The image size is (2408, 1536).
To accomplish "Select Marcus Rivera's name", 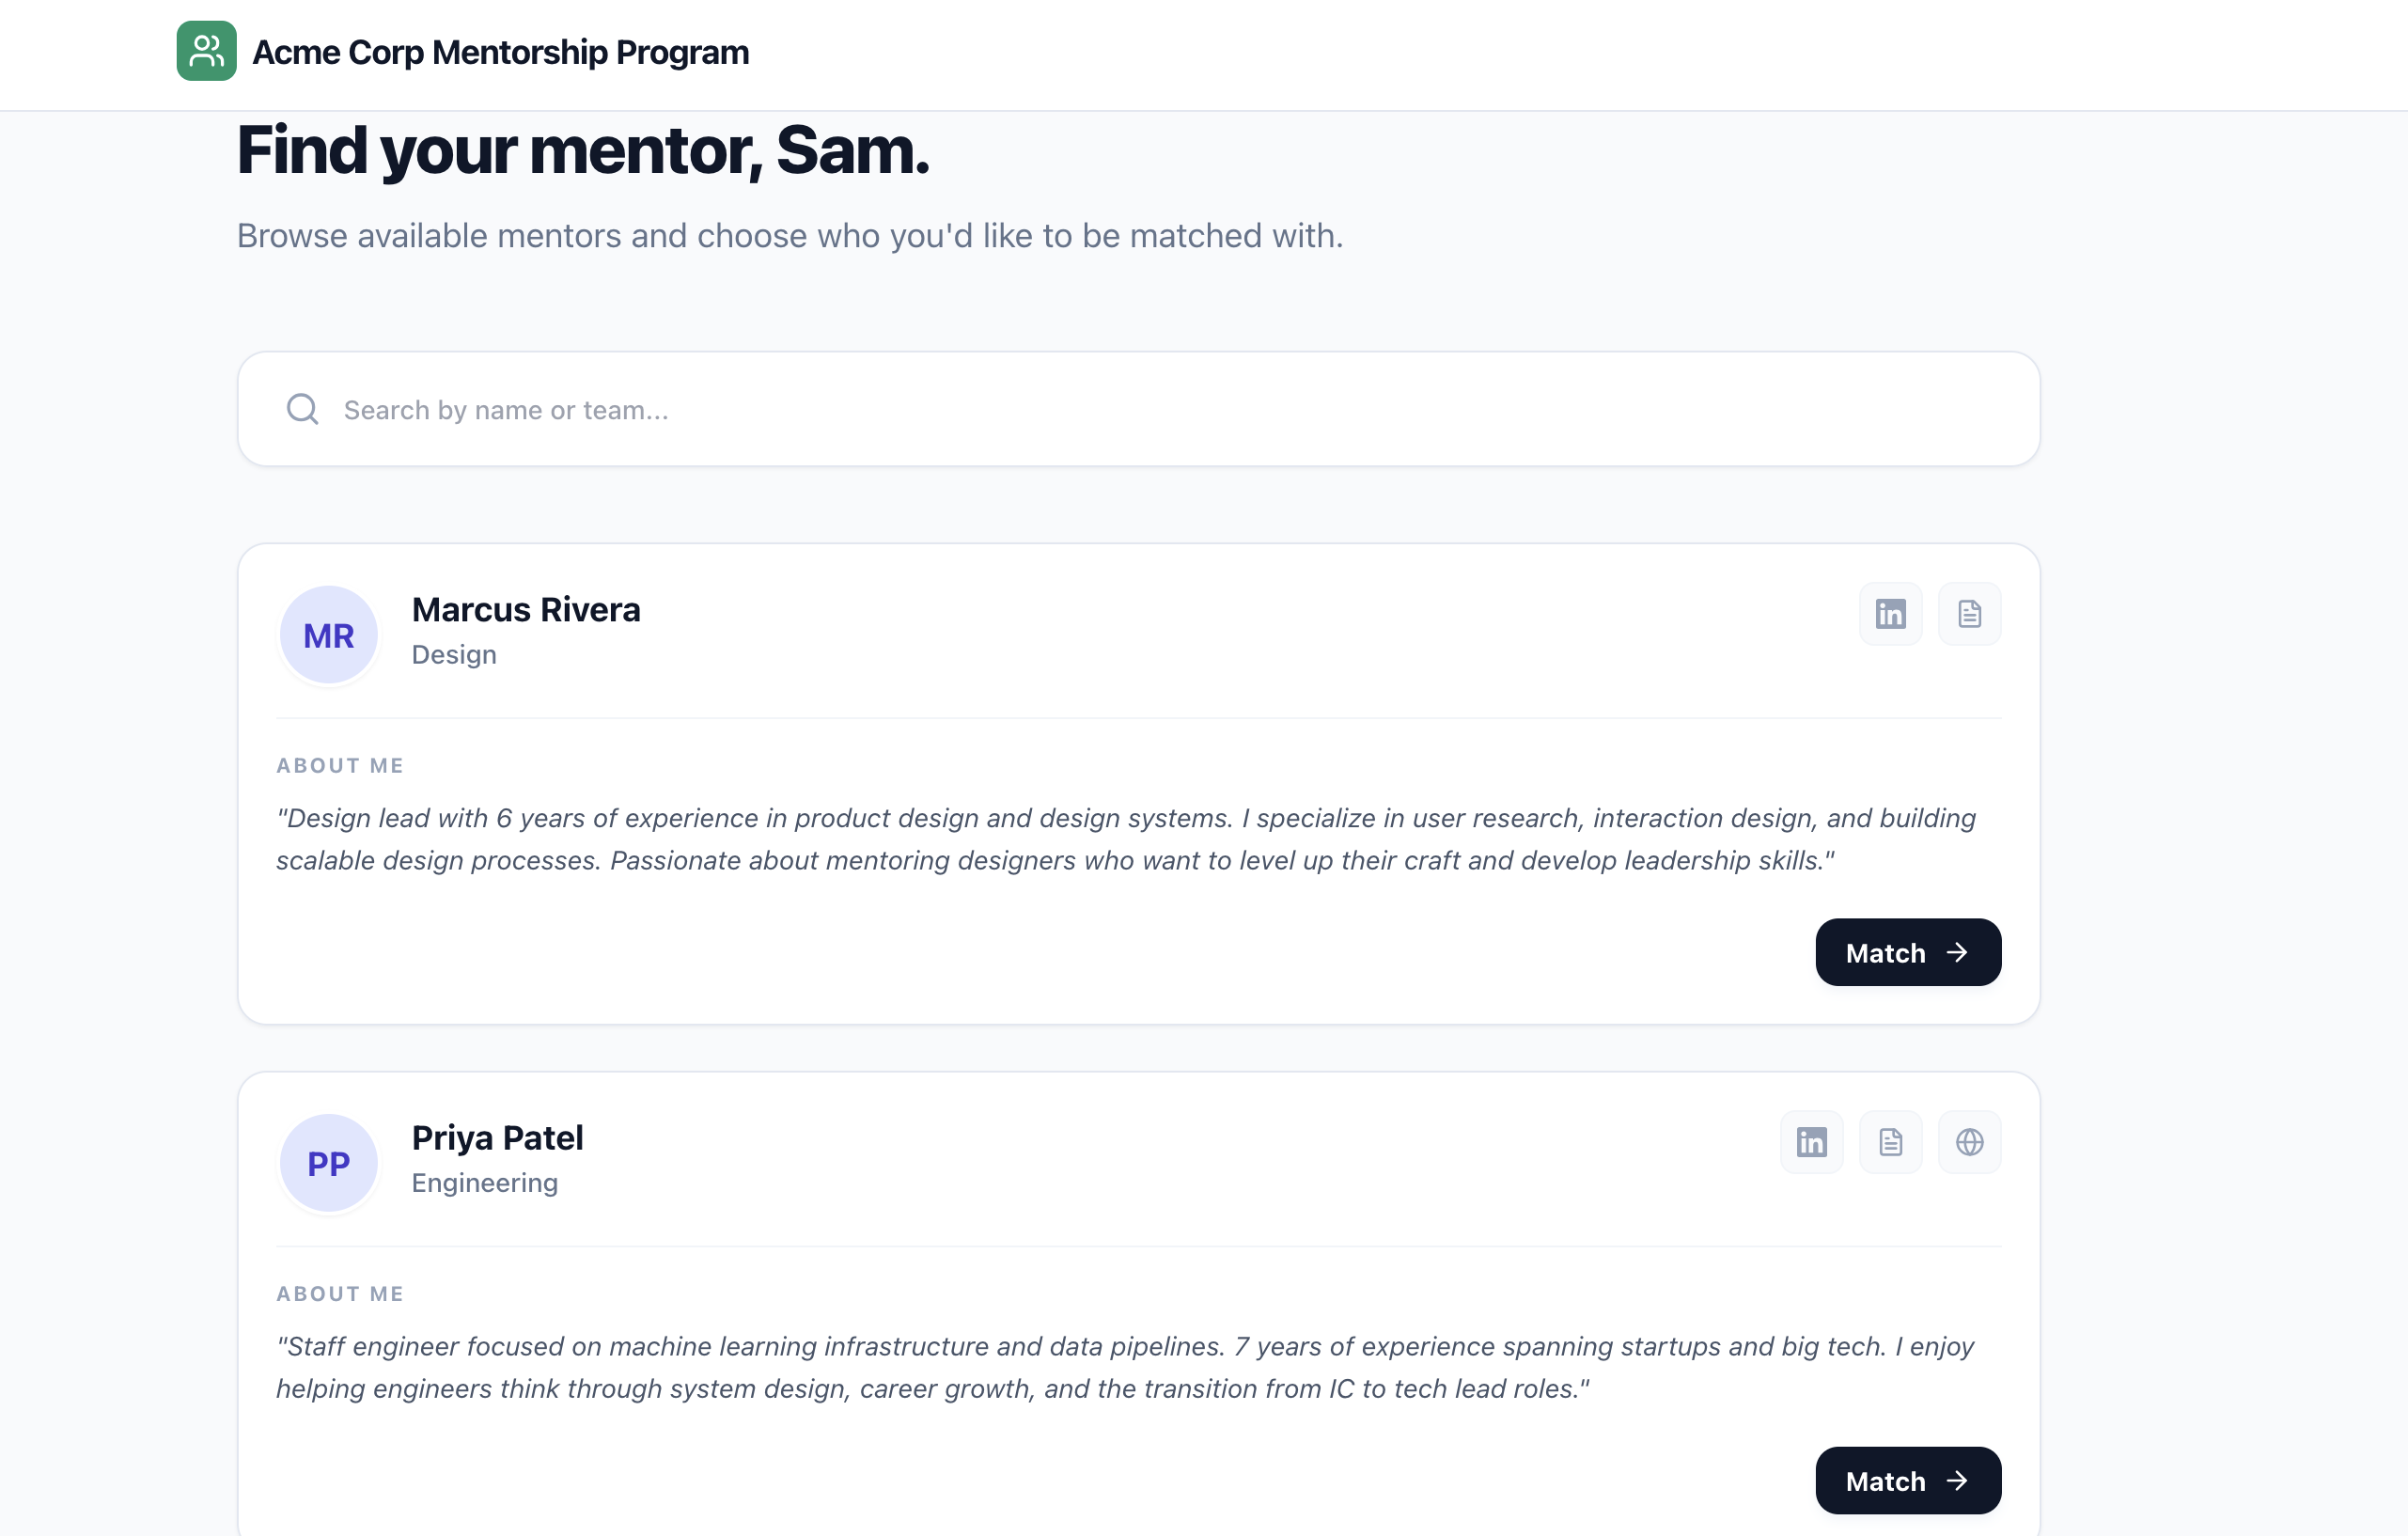I will 526,609.
